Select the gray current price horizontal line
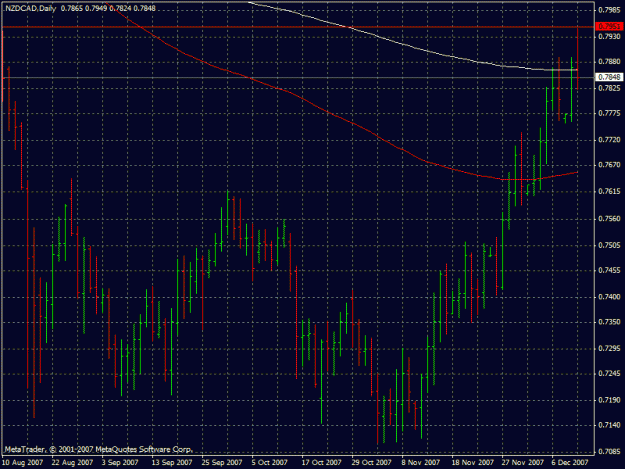Image resolution: width=625 pixels, height=469 pixels. click(299, 77)
